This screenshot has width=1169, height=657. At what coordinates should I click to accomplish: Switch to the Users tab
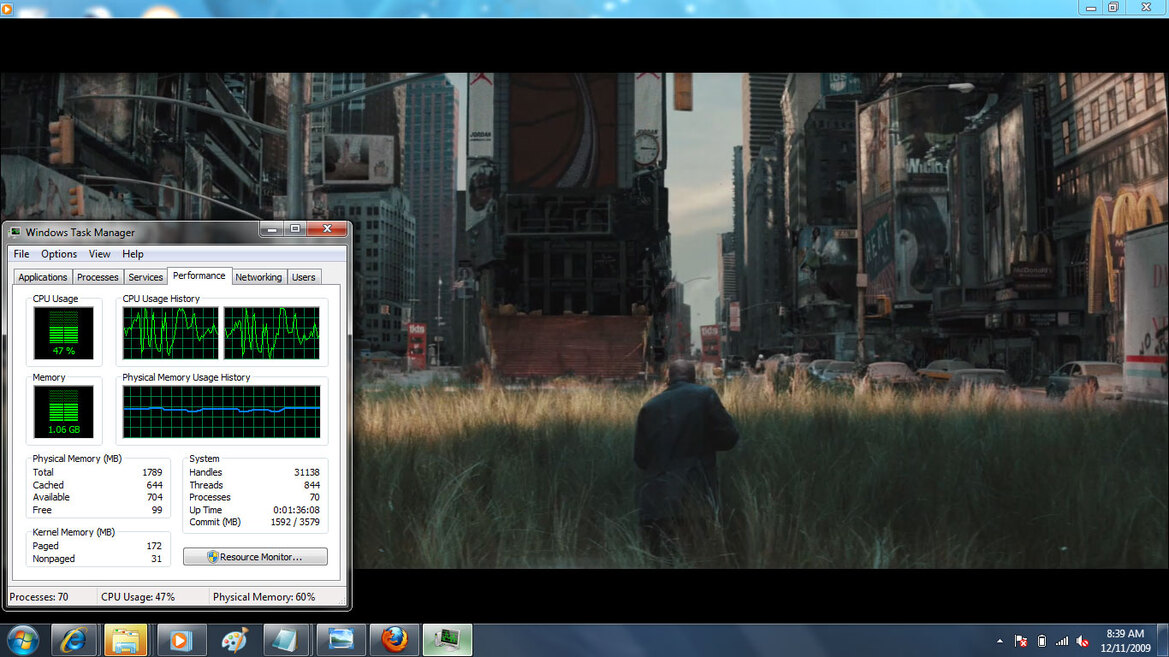(303, 277)
